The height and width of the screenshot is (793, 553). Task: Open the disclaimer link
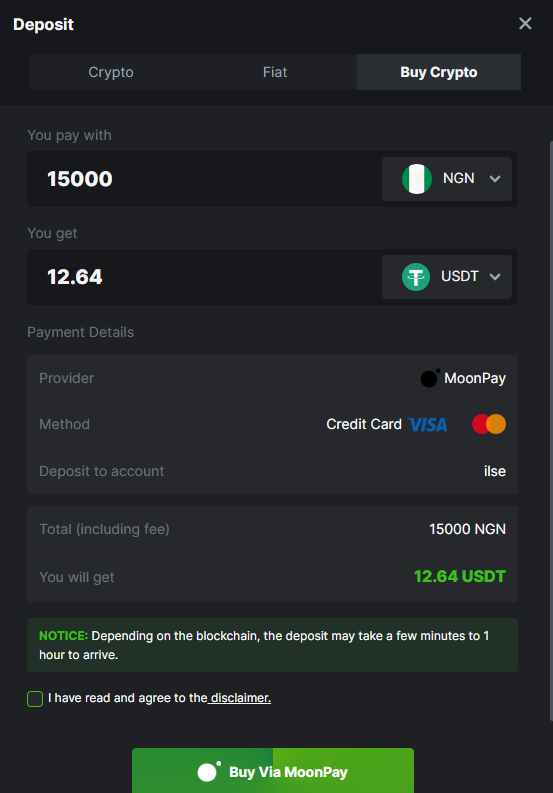(240, 698)
